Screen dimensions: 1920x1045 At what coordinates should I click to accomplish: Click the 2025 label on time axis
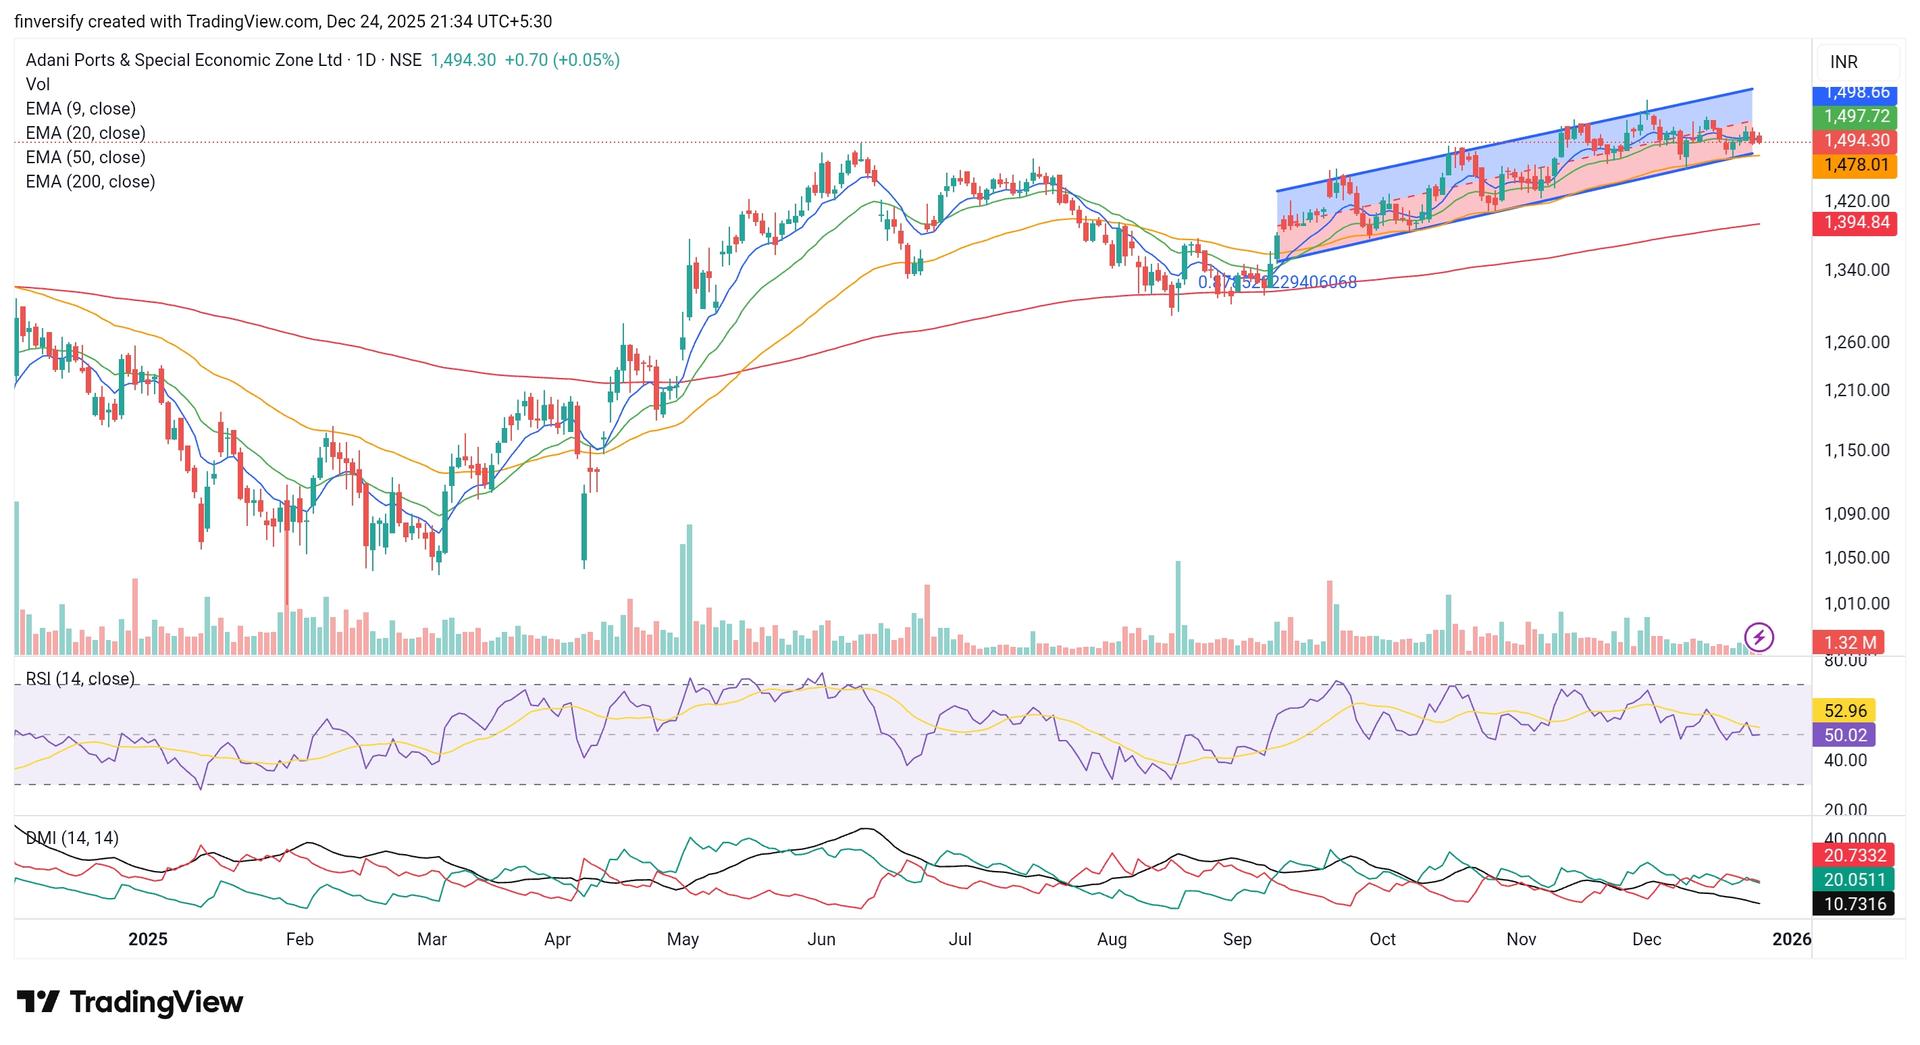148,939
